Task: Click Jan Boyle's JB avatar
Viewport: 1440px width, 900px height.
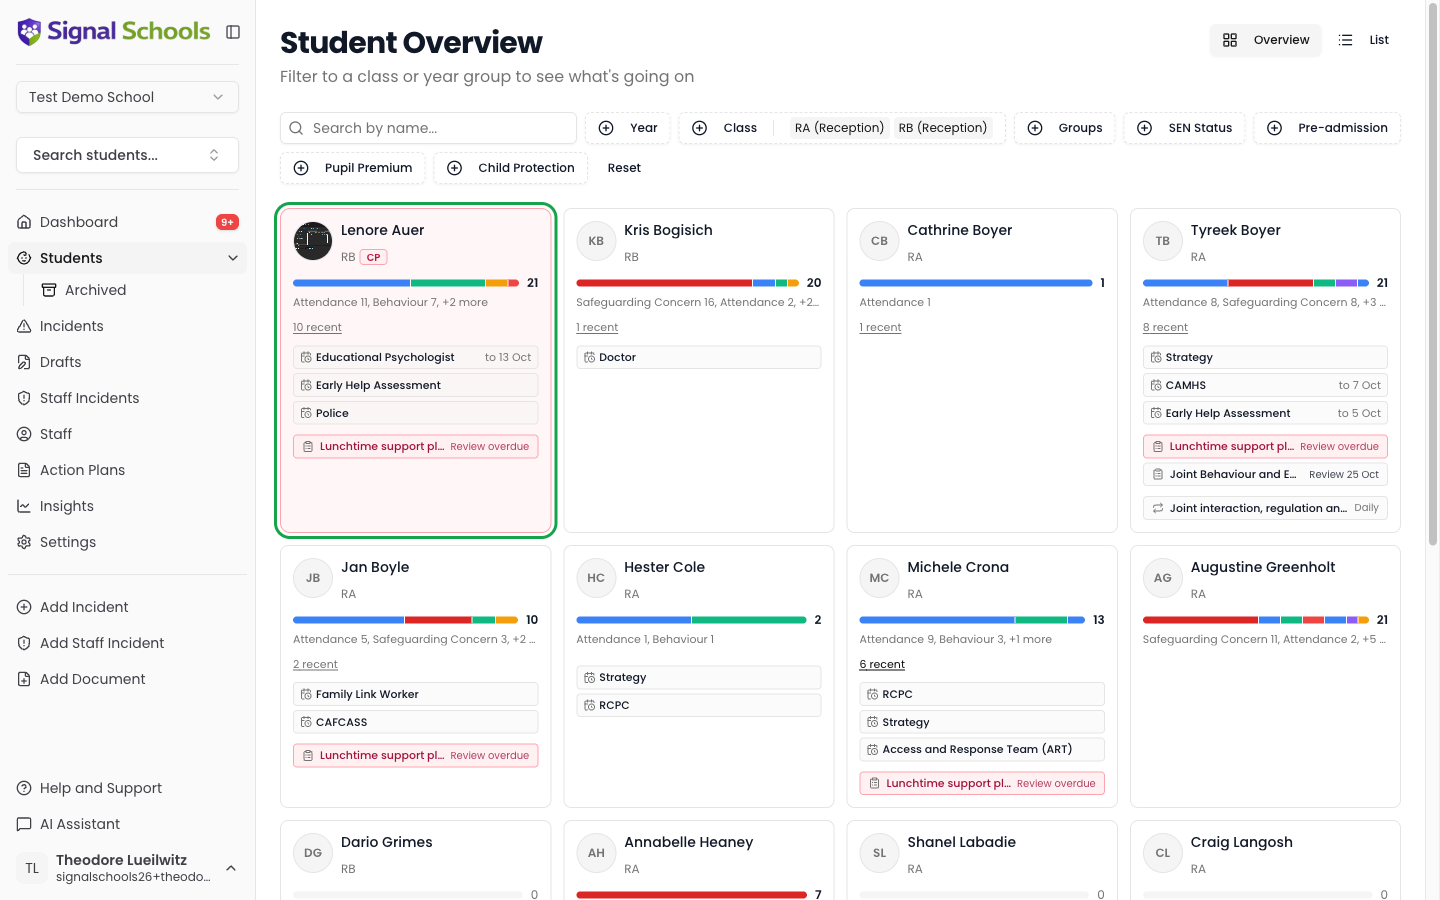Action: (x=313, y=578)
